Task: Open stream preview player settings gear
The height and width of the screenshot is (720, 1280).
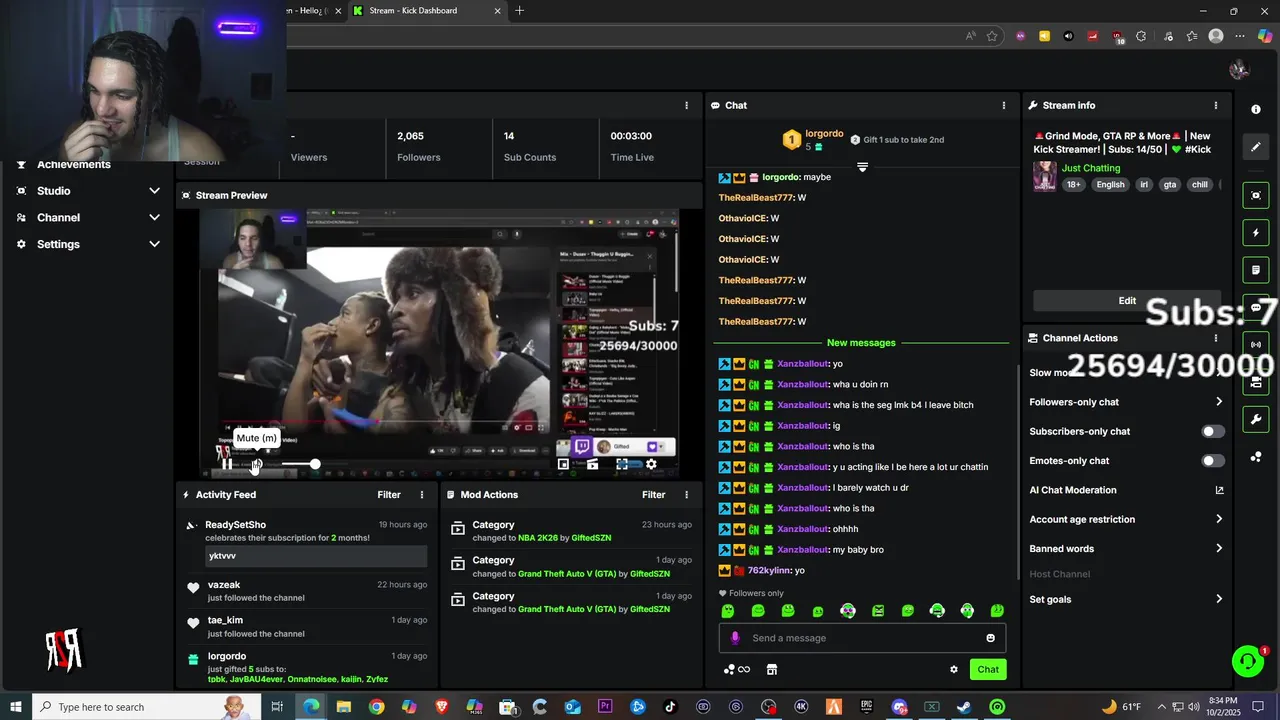Action: [x=651, y=464]
